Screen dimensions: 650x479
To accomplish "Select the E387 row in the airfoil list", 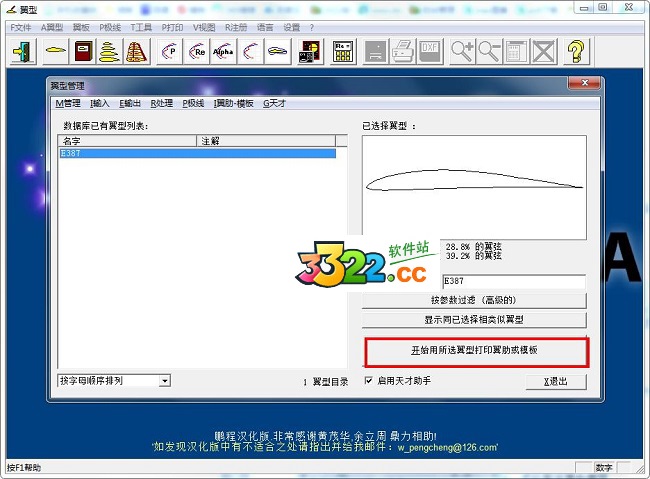I will pyautogui.click(x=197, y=153).
